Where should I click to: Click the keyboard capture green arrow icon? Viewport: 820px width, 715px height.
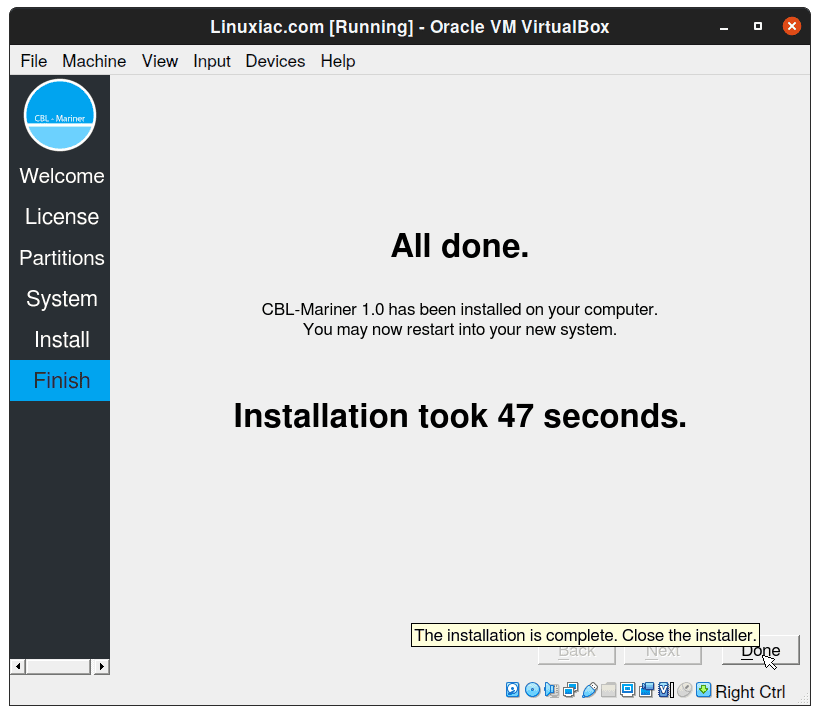click(703, 690)
